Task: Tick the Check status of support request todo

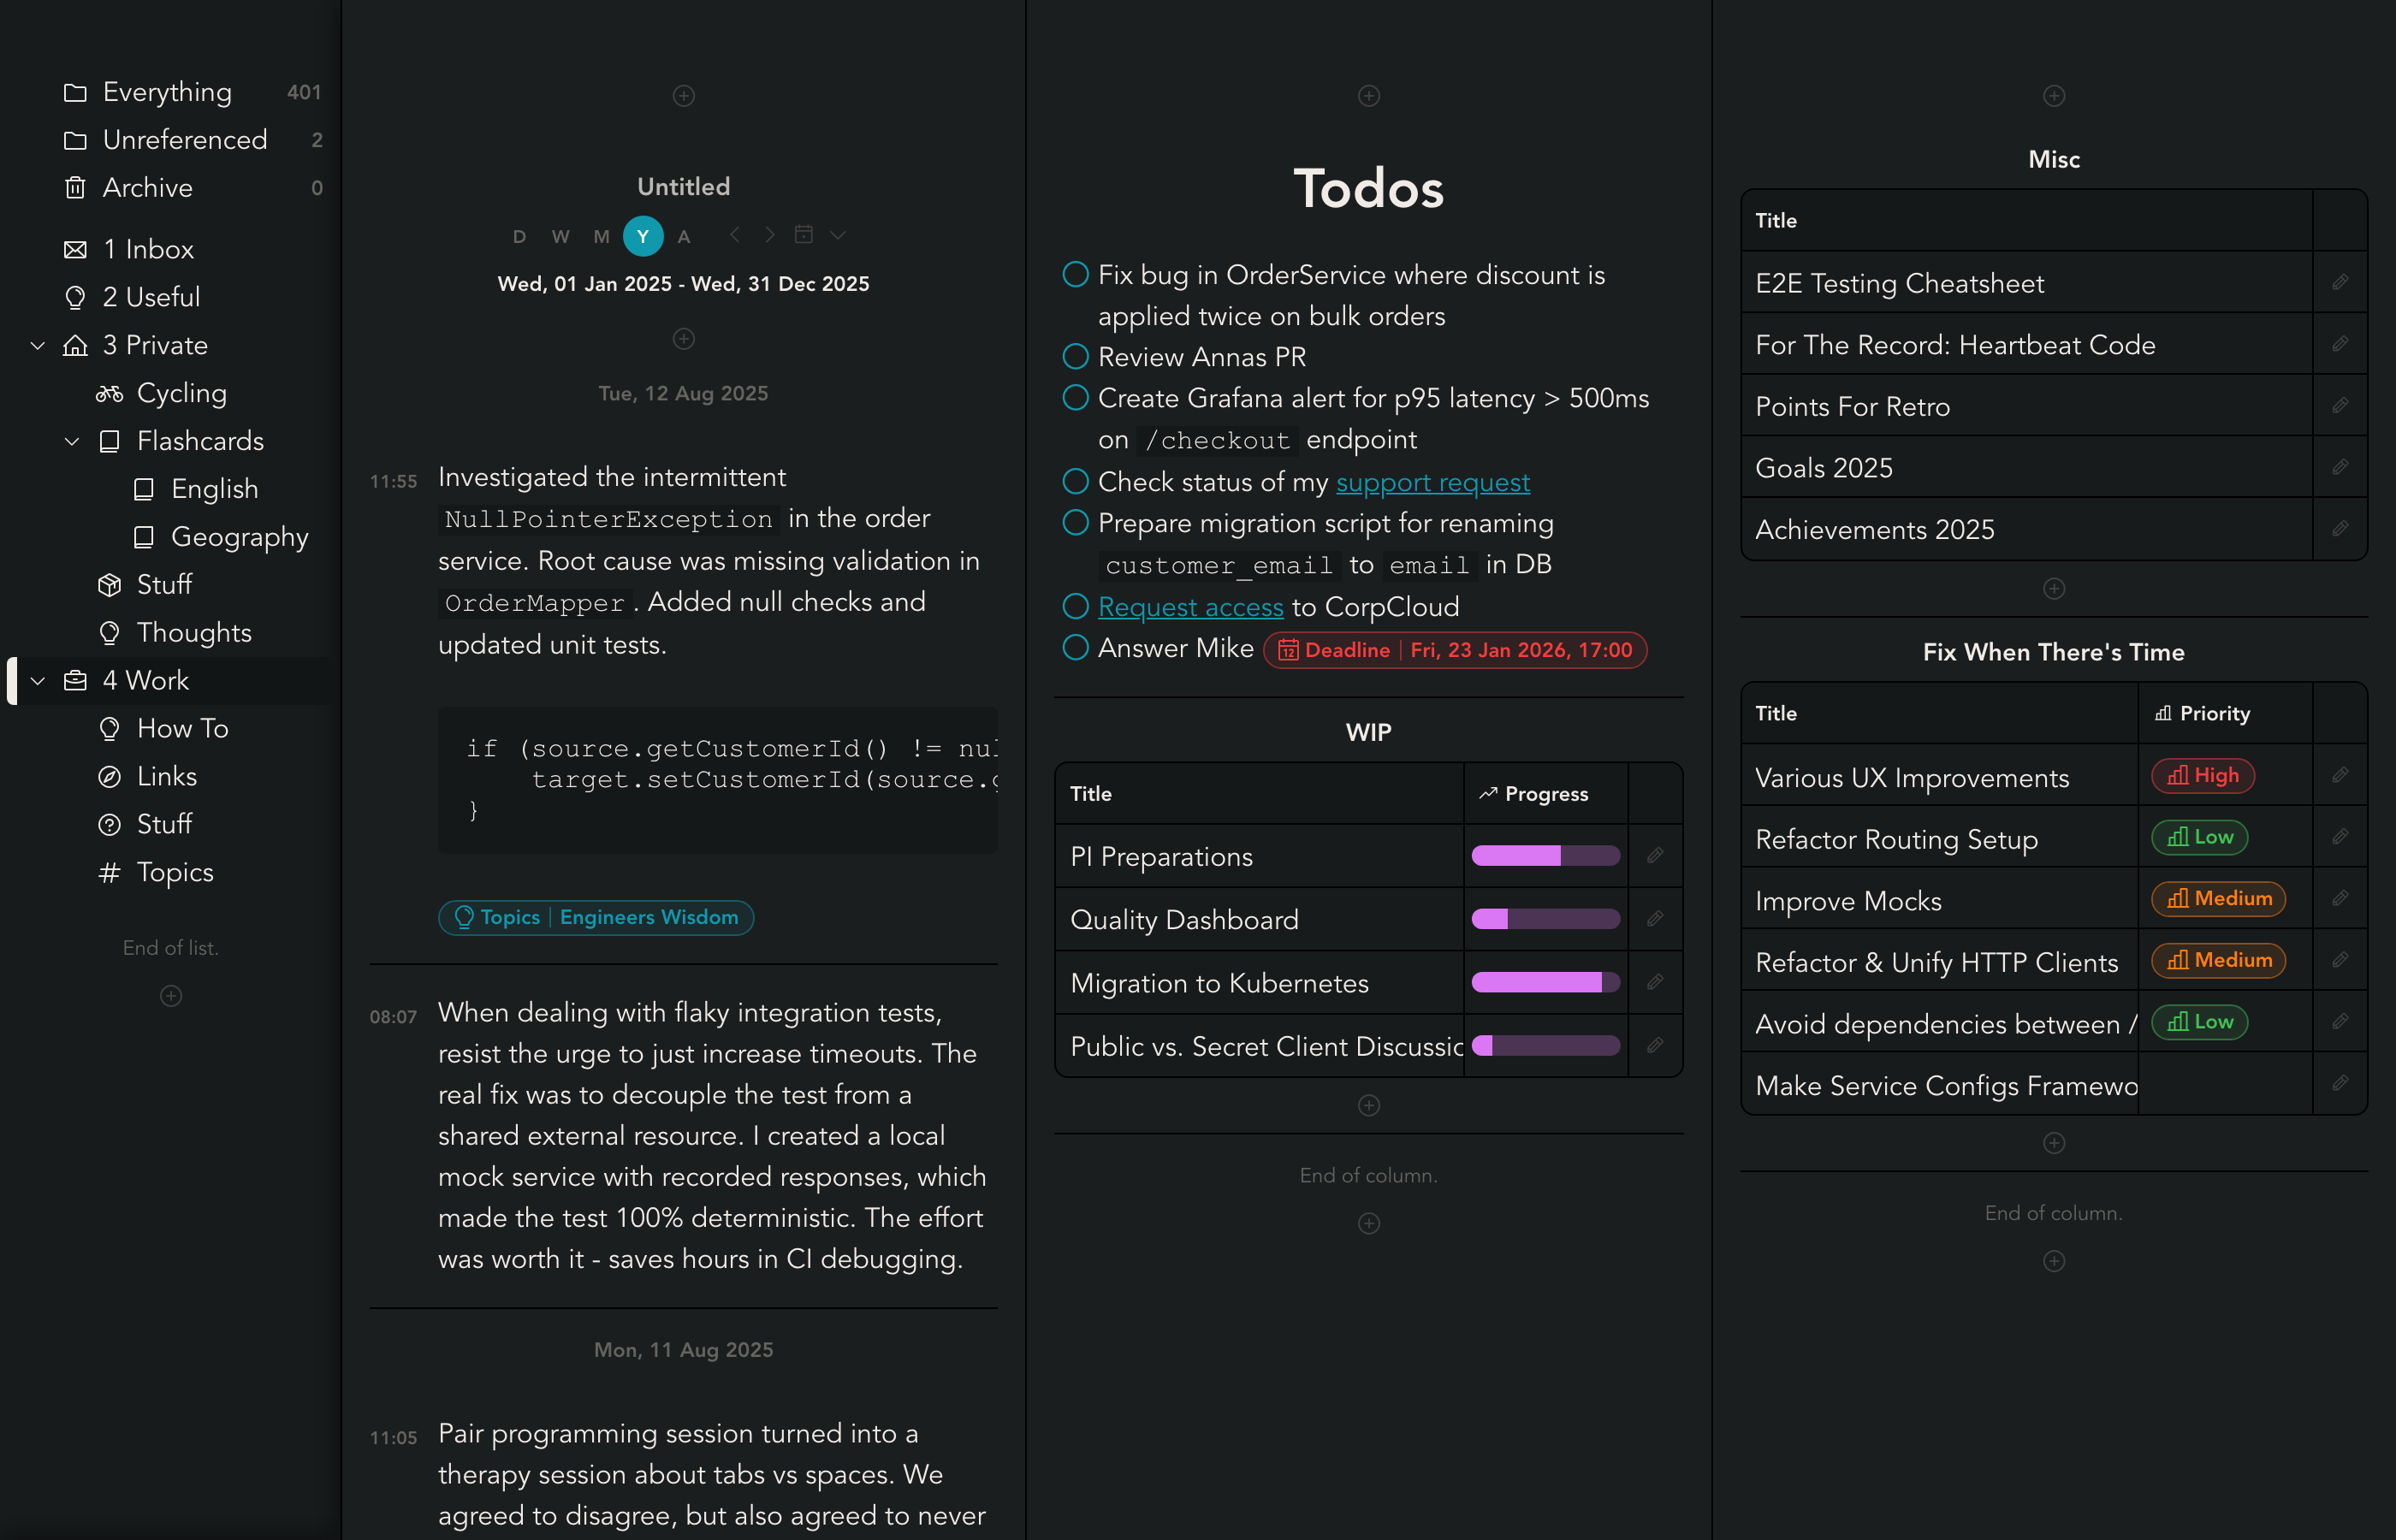Action: [1075, 482]
